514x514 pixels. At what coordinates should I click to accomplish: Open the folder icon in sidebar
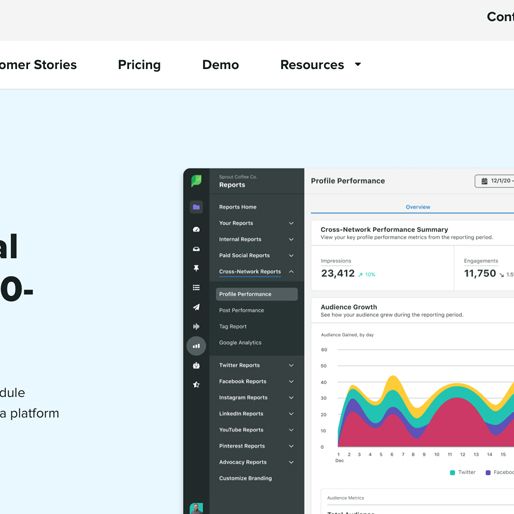pos(196,207)
